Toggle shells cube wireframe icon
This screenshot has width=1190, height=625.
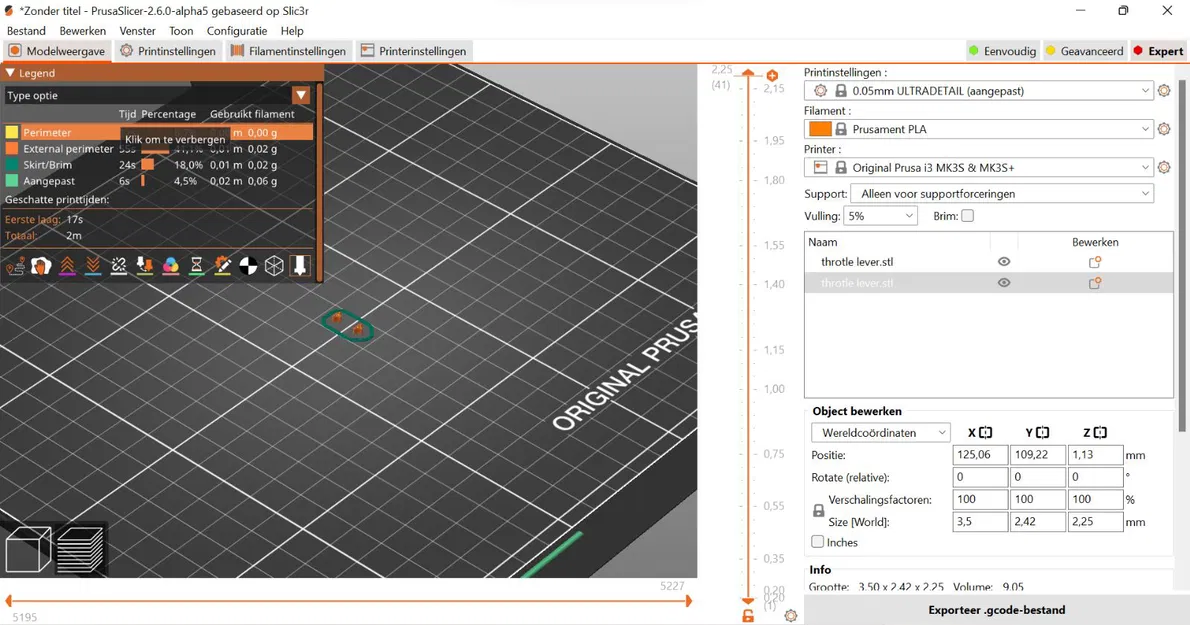[x=274, y=265]
